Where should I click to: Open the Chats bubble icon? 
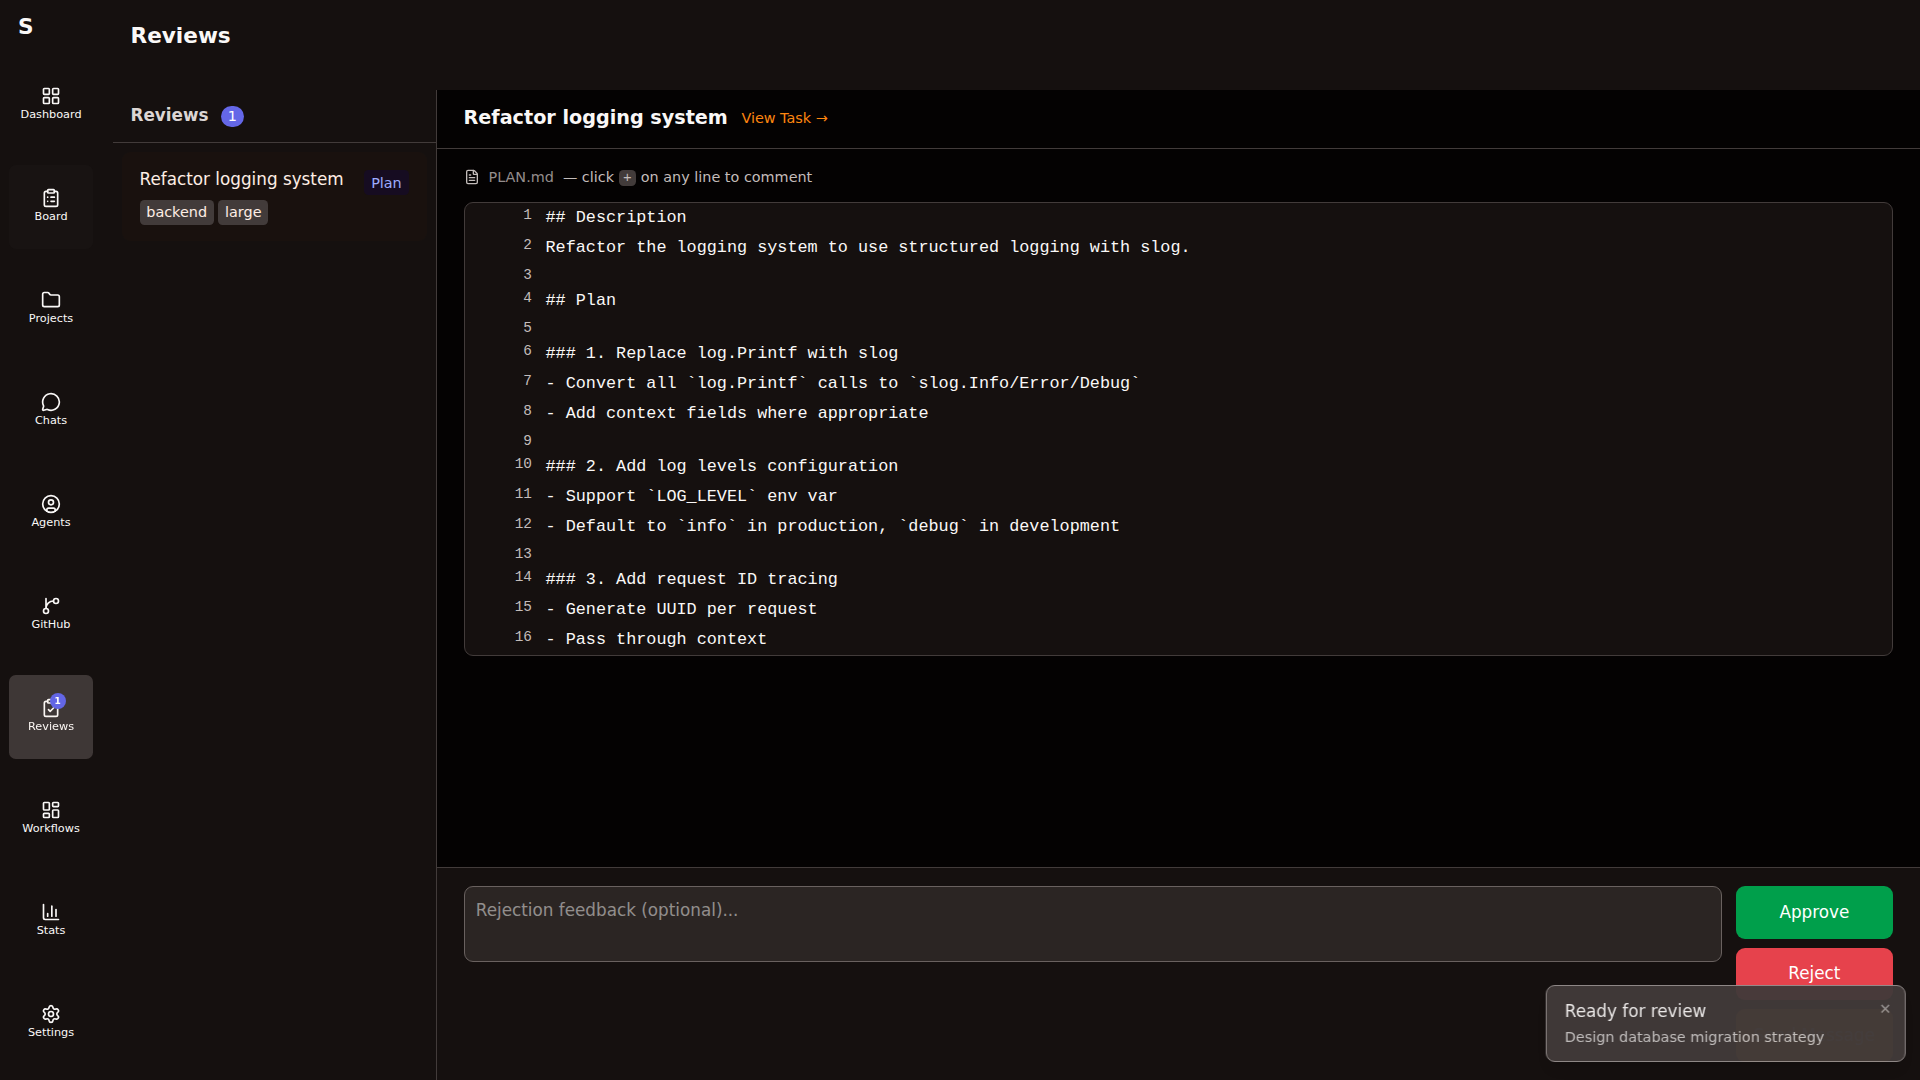tap(51, 409)
